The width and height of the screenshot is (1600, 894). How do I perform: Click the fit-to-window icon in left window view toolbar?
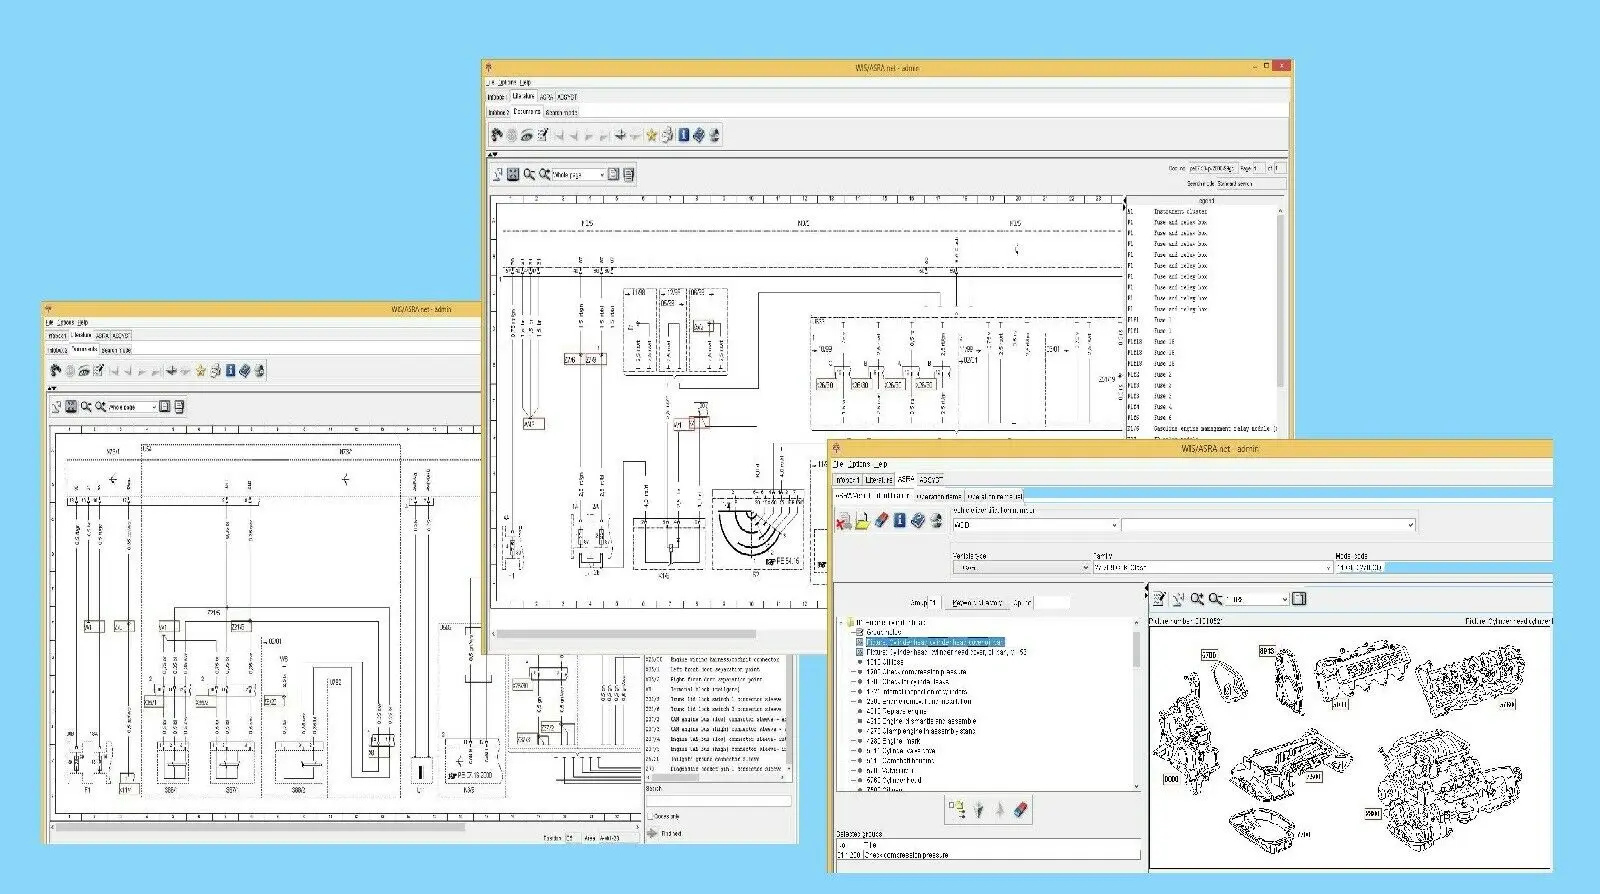71,407
